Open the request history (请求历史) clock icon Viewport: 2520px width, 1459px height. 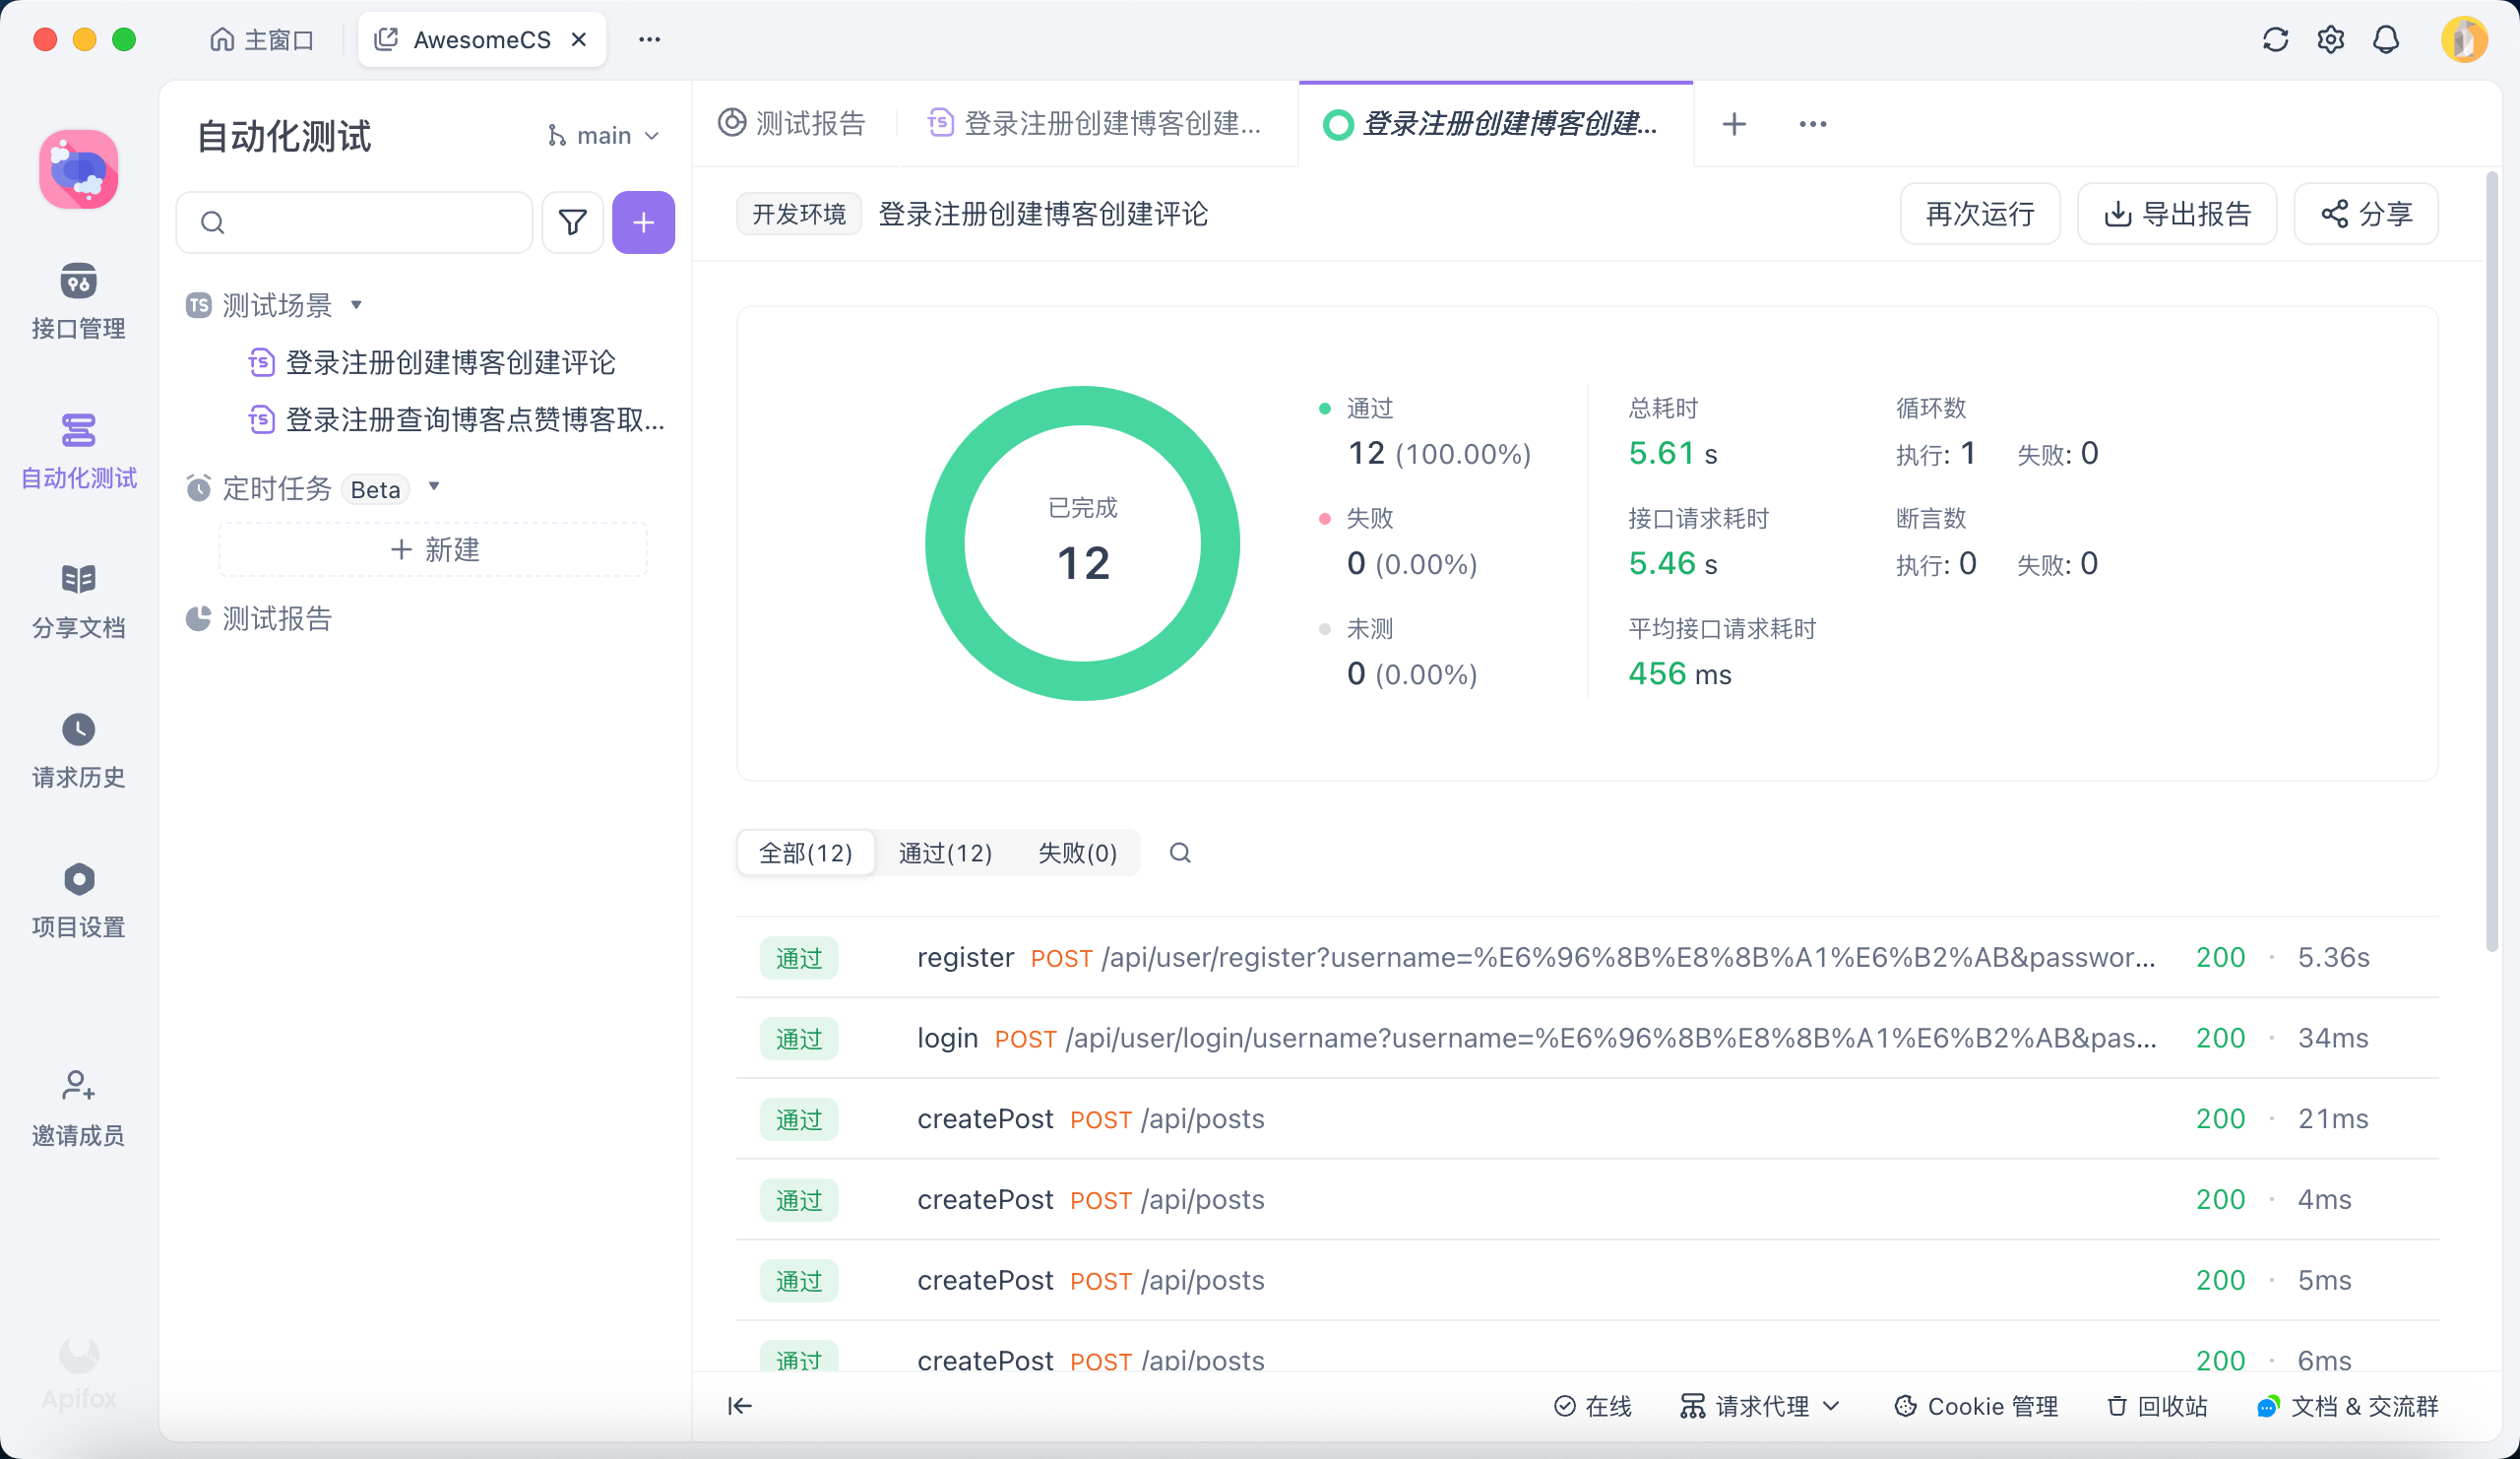coord(78,730)
